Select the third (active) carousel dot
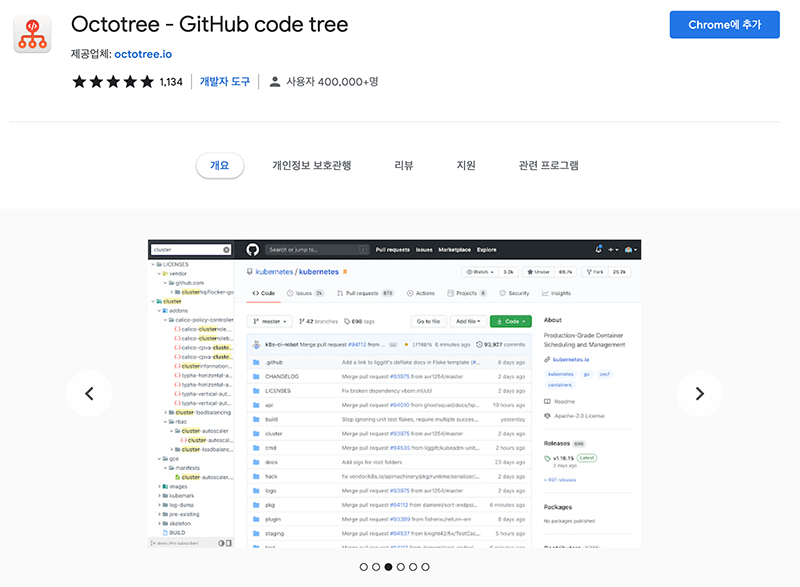 tap(388, 567)
